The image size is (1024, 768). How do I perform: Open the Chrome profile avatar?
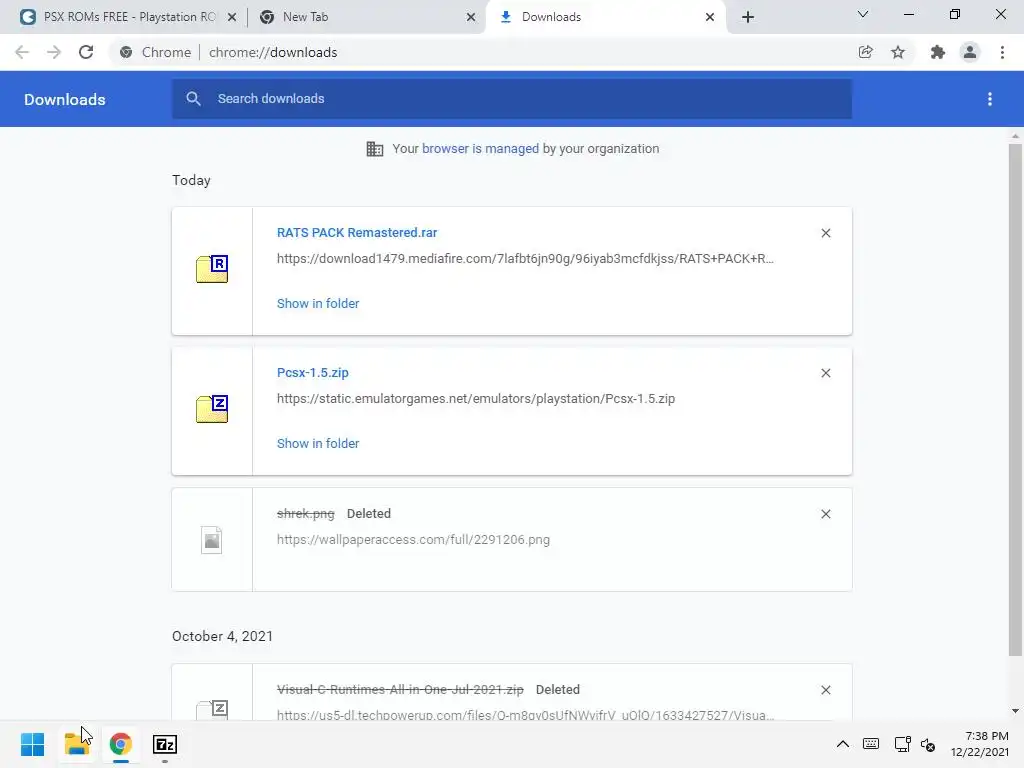pos(970,52)
